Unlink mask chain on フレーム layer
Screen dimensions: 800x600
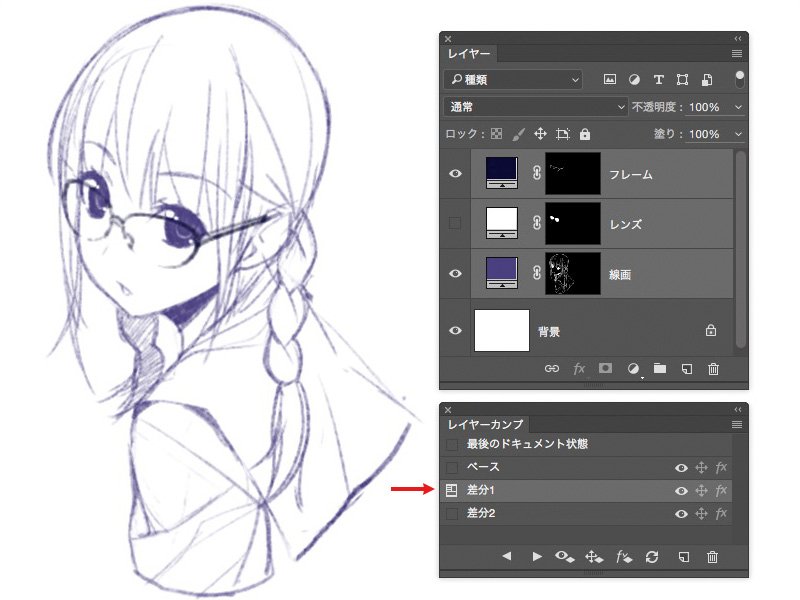coord(537,173)
